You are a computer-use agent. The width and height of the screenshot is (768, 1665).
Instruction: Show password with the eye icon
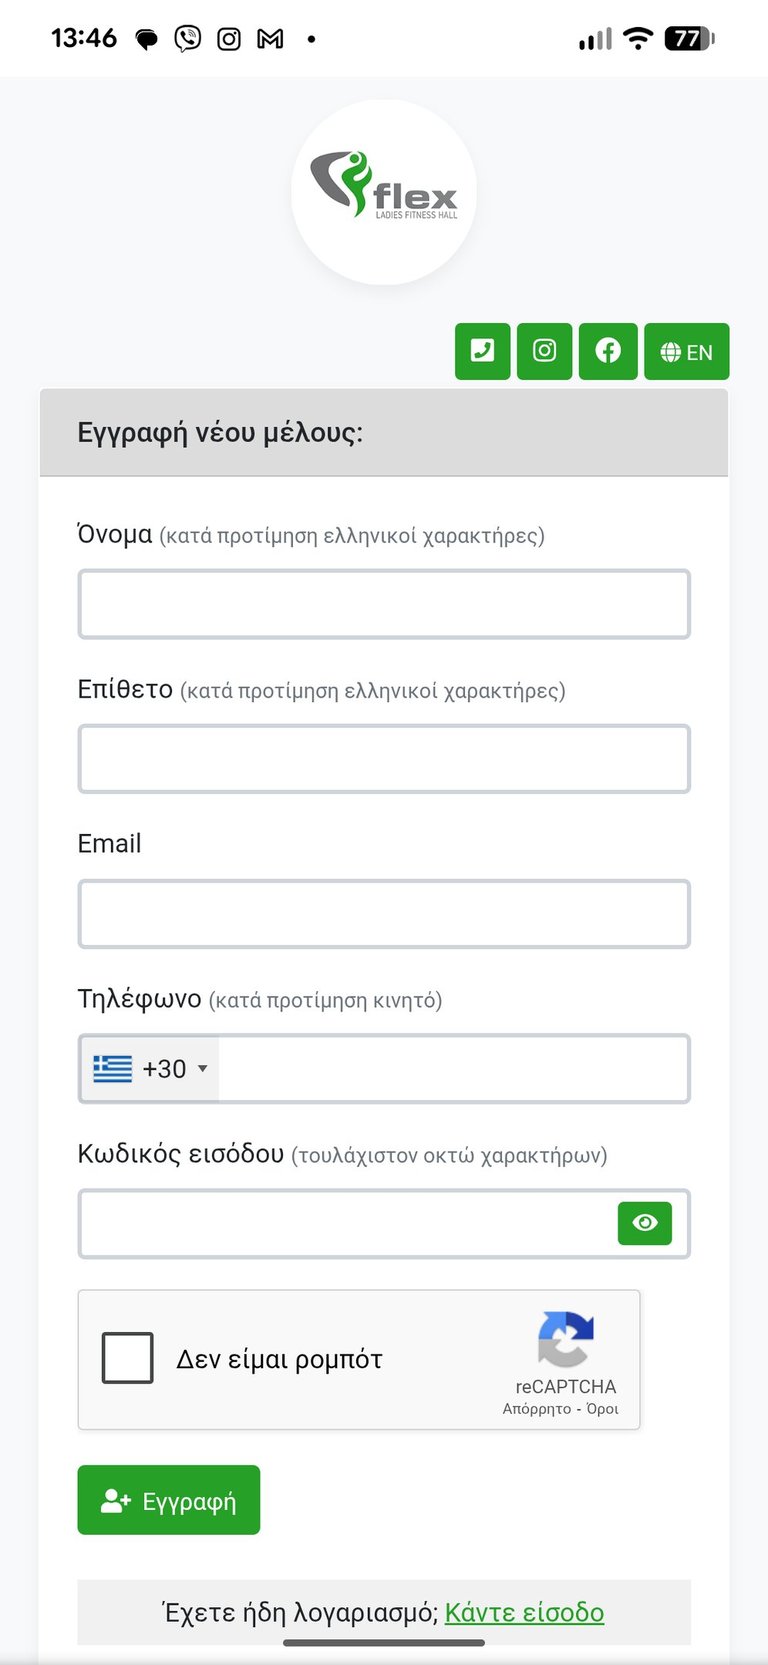coord(645,1223)
